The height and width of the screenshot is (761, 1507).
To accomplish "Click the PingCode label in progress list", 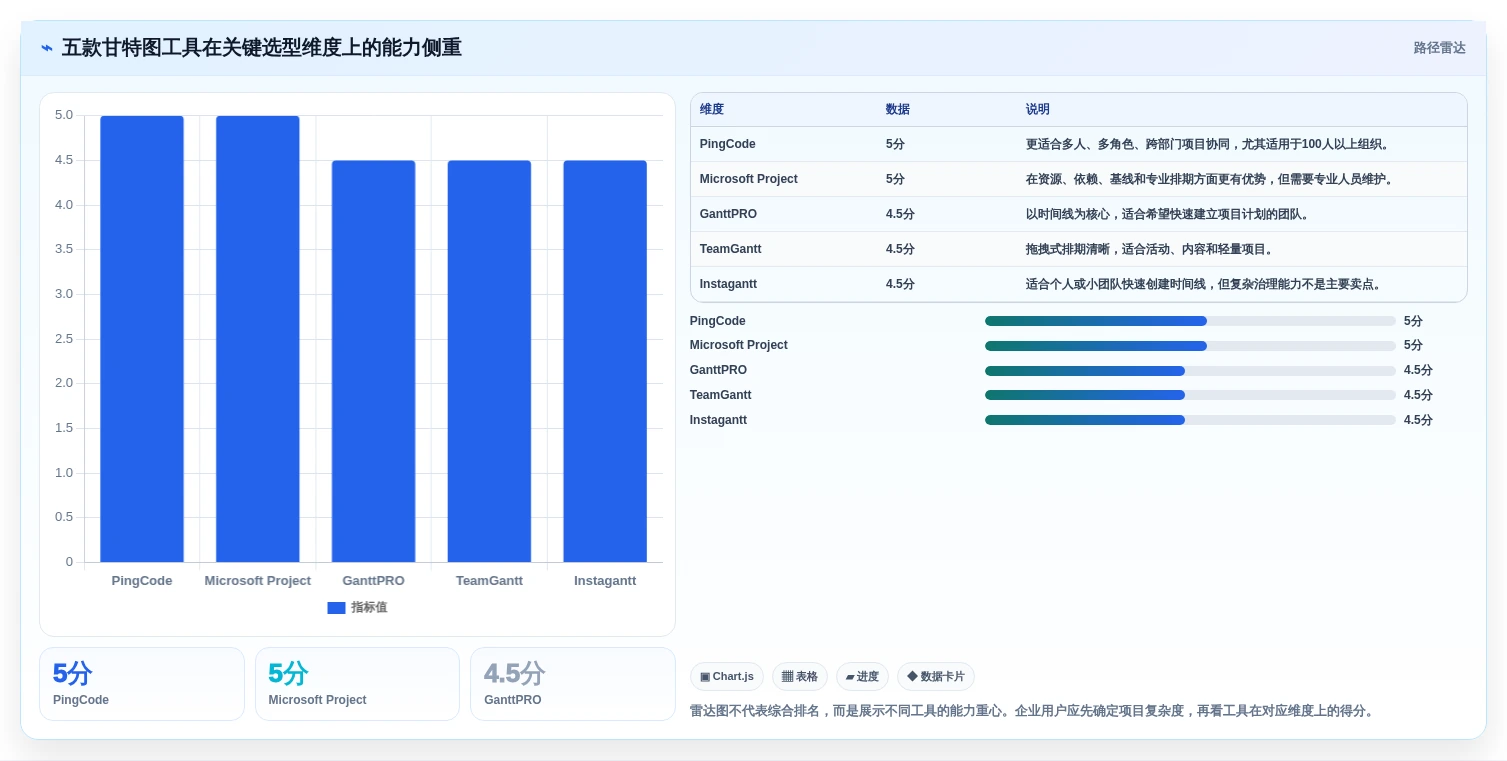I will coord(718,321).
